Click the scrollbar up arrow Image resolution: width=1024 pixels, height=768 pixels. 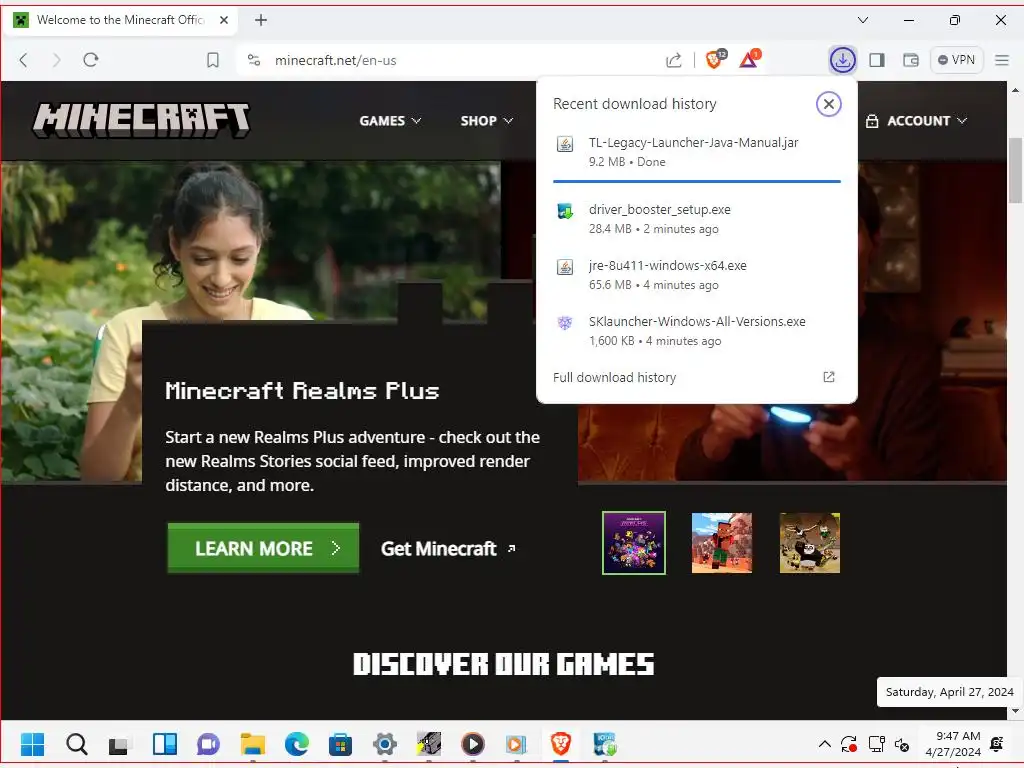click(x=1015, y=89)
